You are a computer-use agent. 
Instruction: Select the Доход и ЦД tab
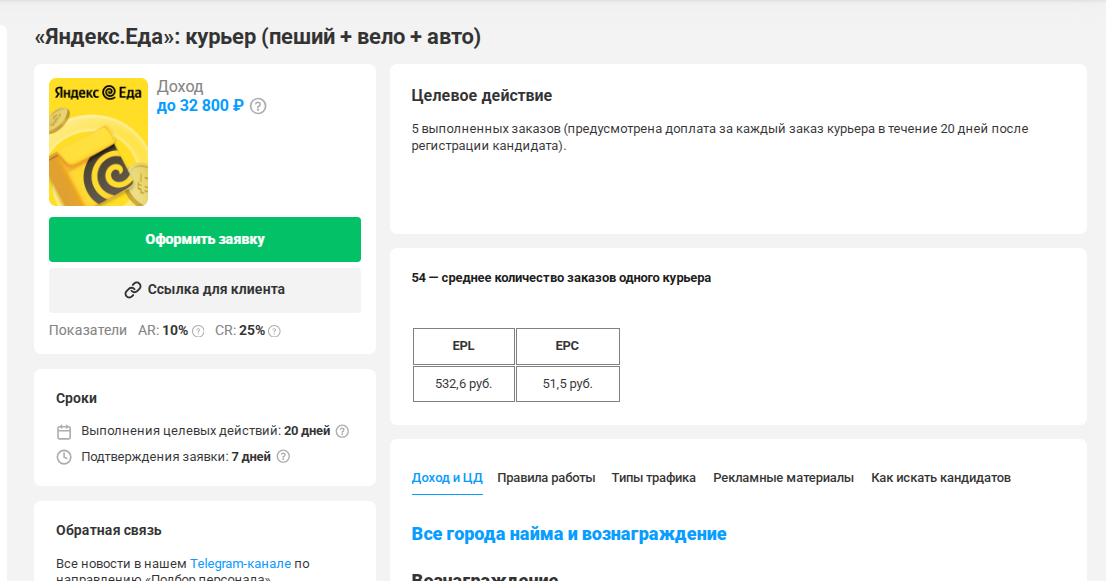[447, 478]
